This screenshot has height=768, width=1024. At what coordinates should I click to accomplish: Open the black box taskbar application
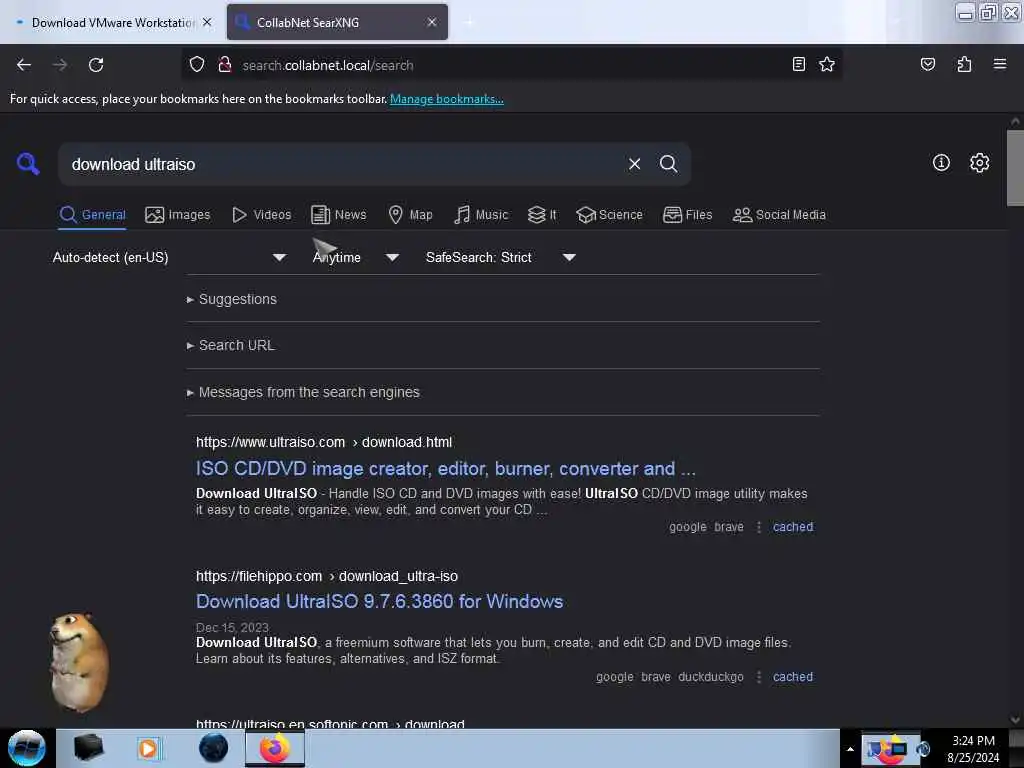point(88,748)
